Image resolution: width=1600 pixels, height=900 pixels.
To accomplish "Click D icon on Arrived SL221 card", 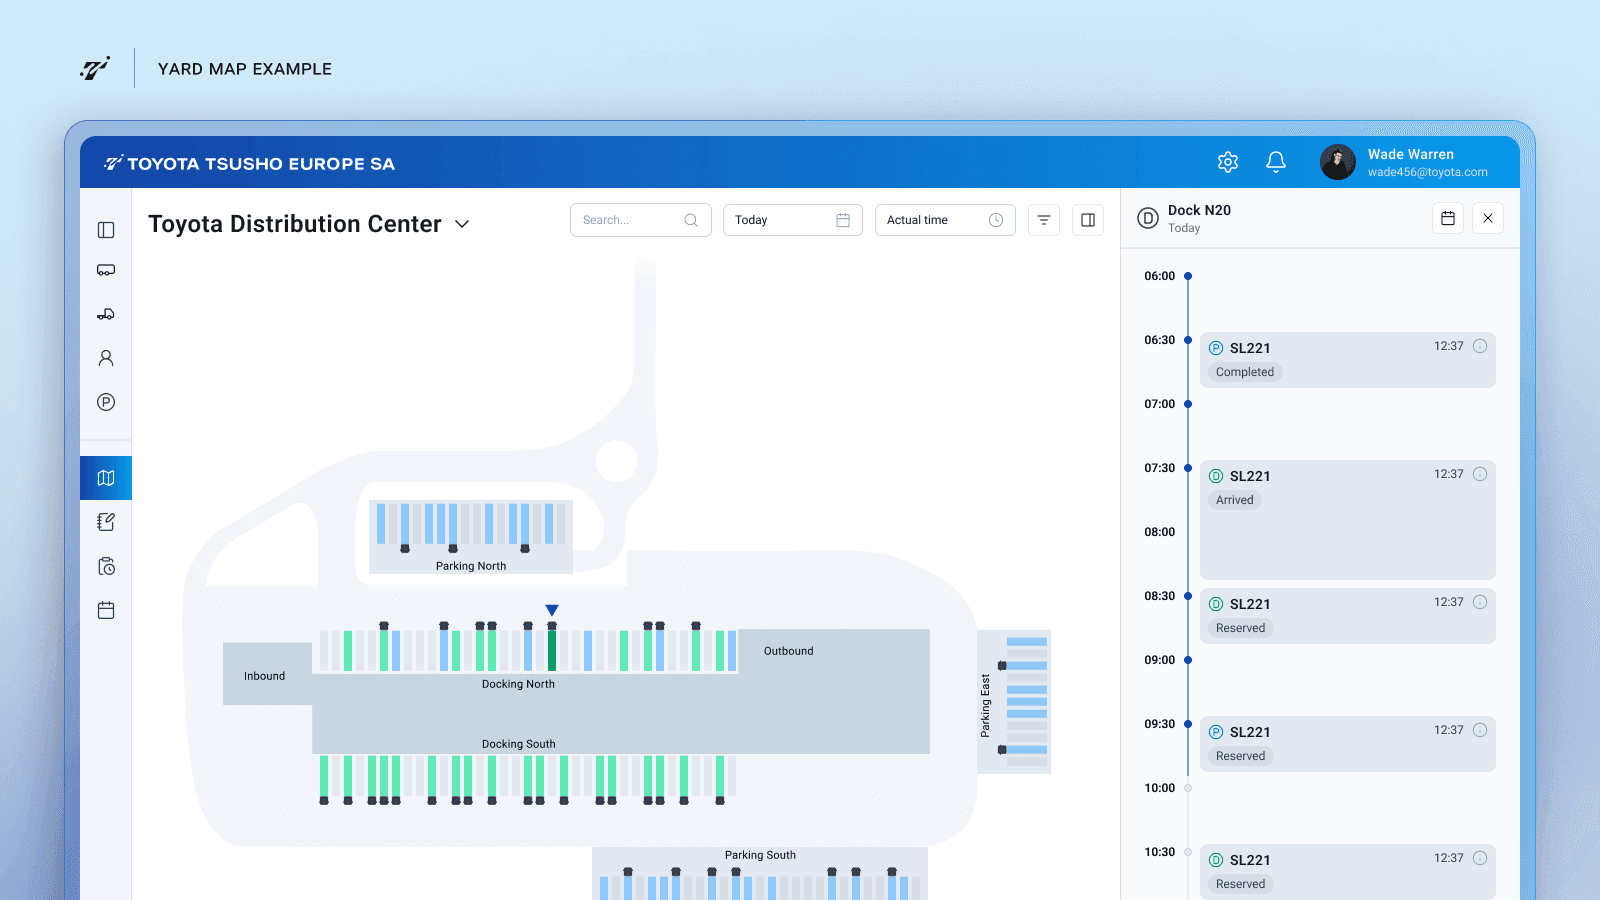I will pyautogui.click(x=1216, y=476).
